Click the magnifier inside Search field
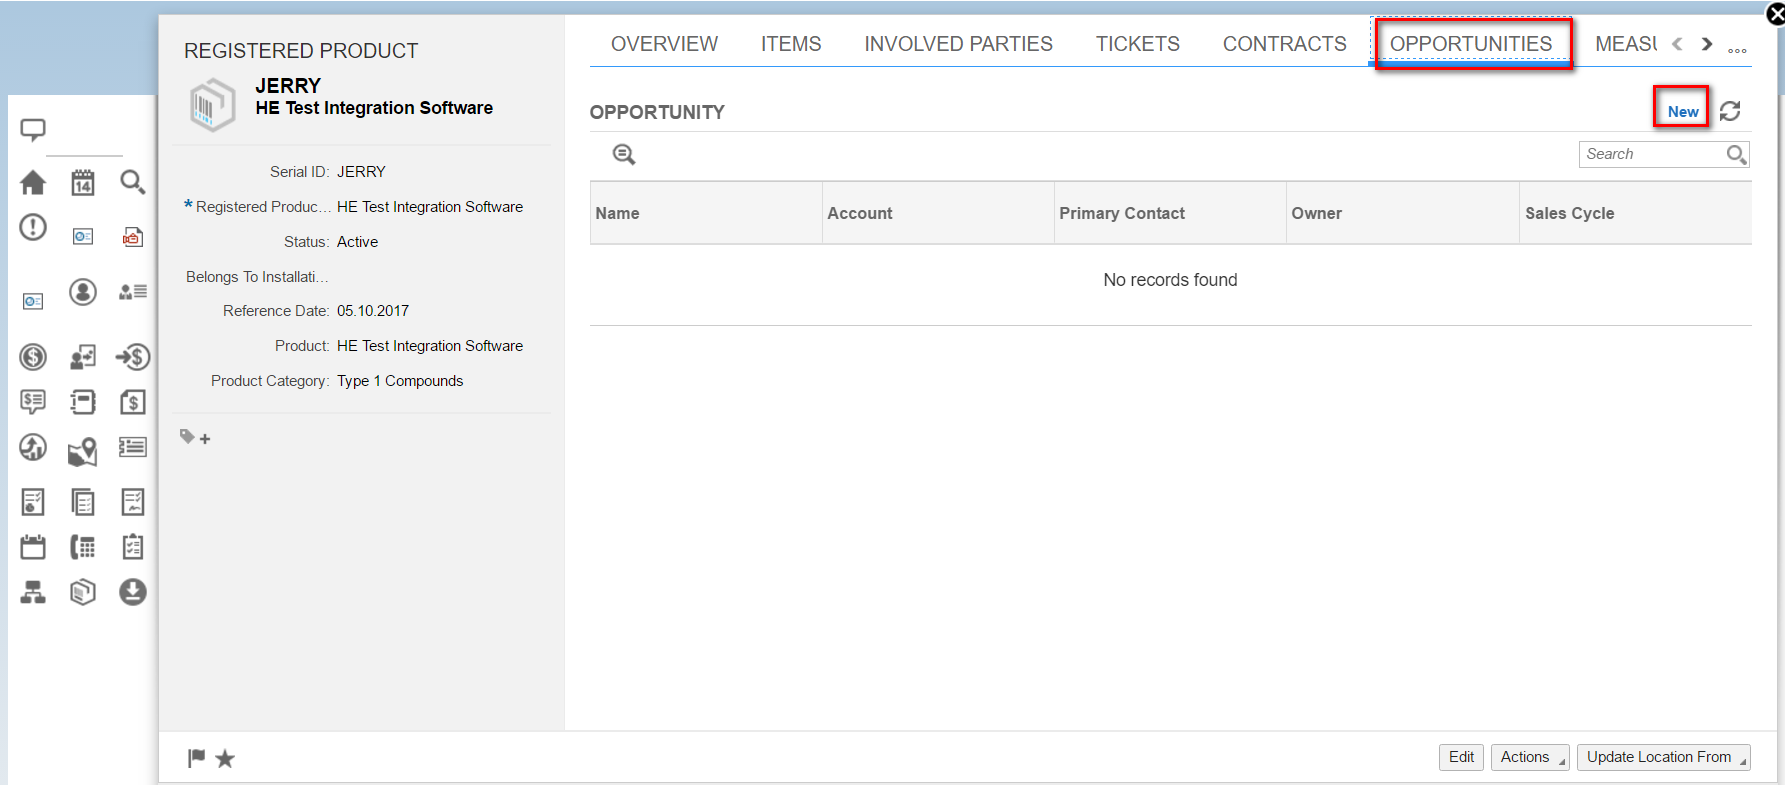 tap(1736, 154)
